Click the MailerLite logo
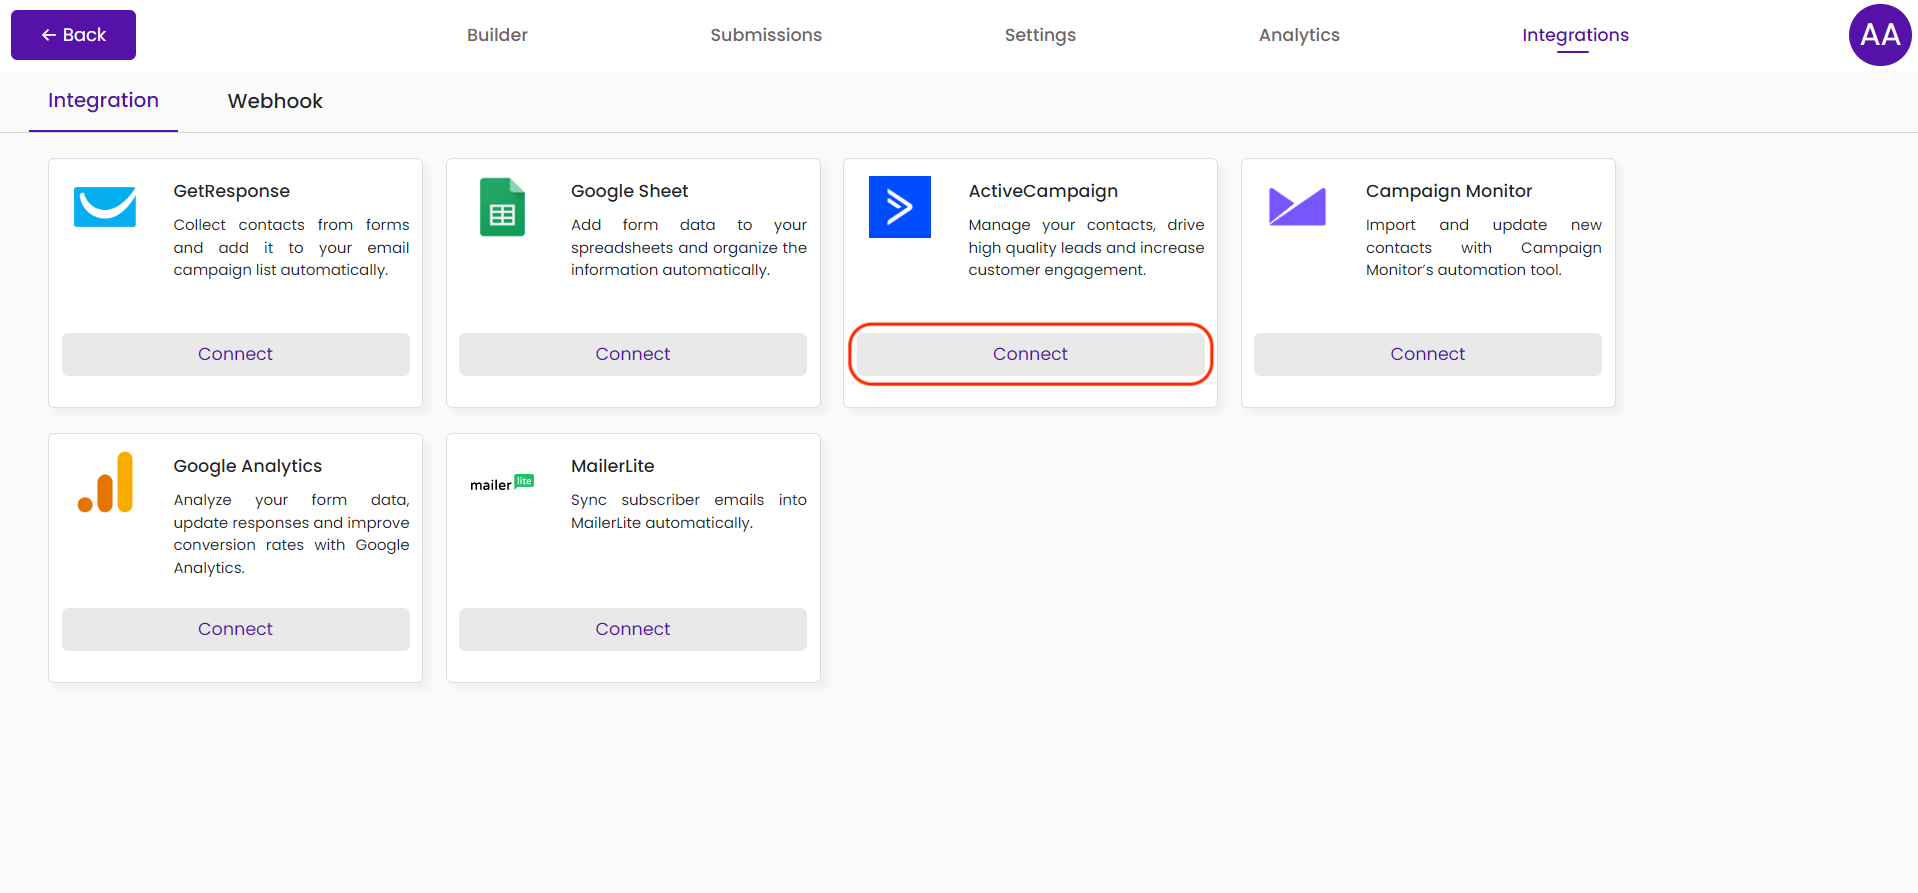 click(x=502, y=483)
